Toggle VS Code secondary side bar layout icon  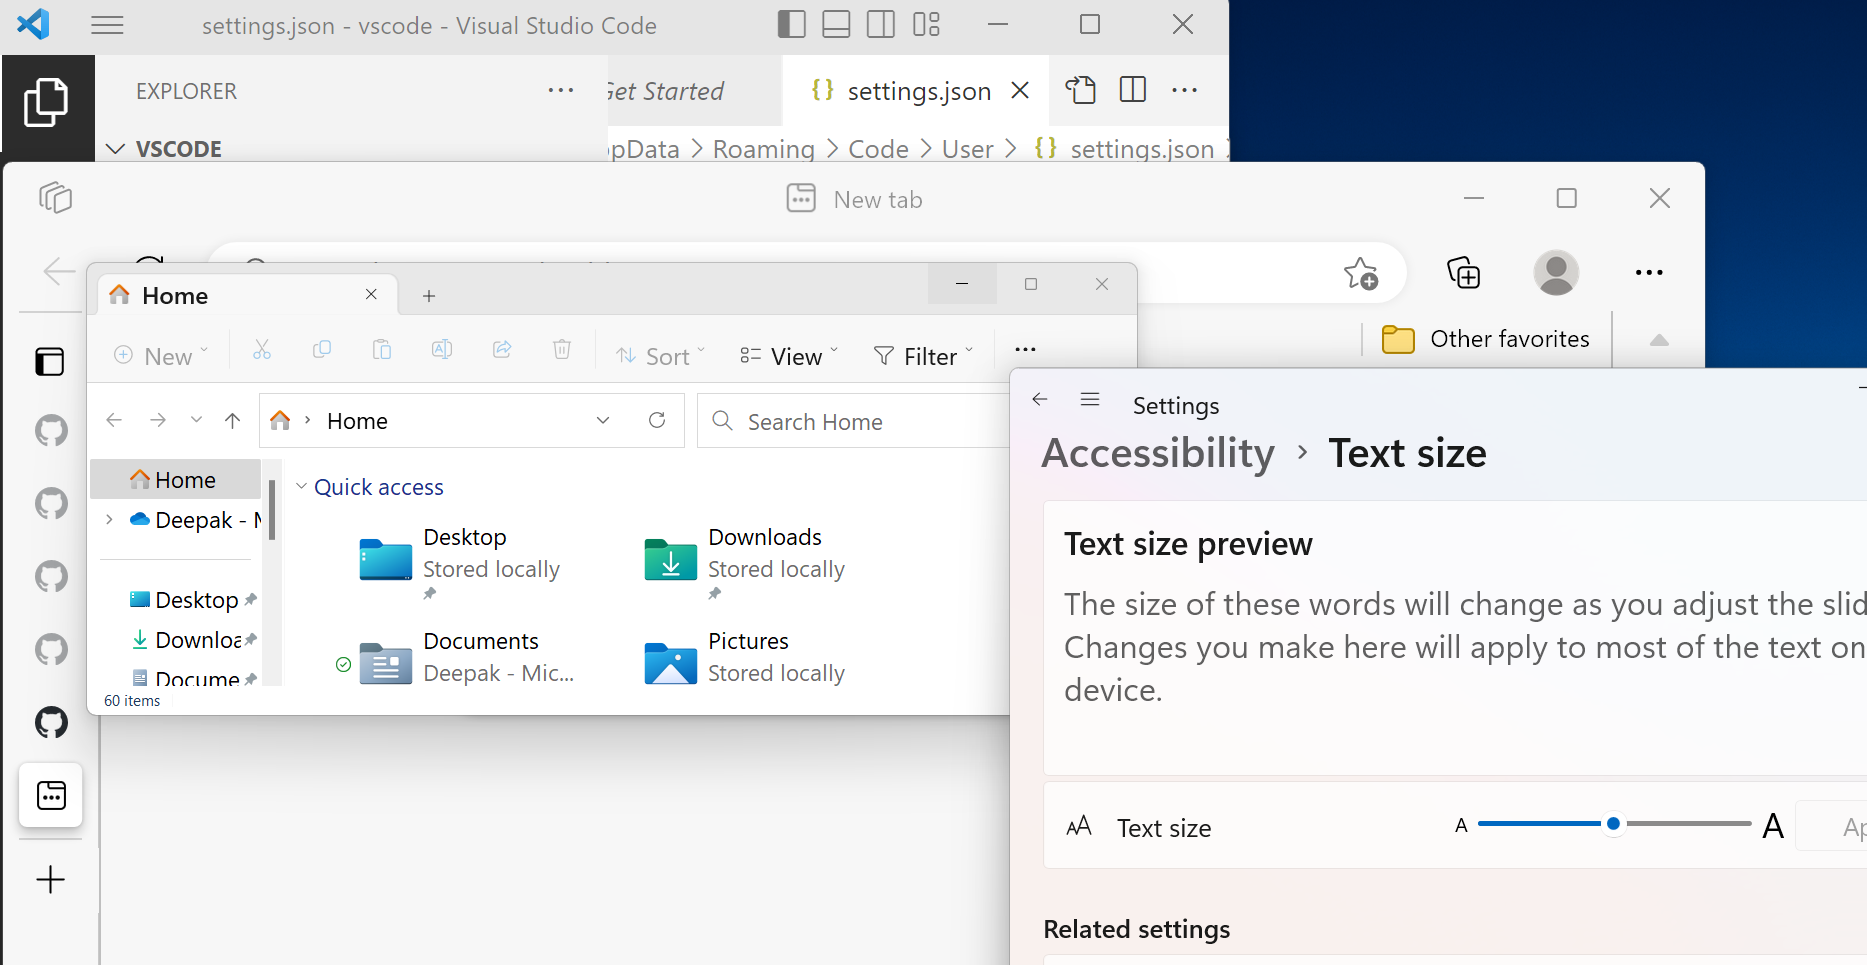[881, 24]
